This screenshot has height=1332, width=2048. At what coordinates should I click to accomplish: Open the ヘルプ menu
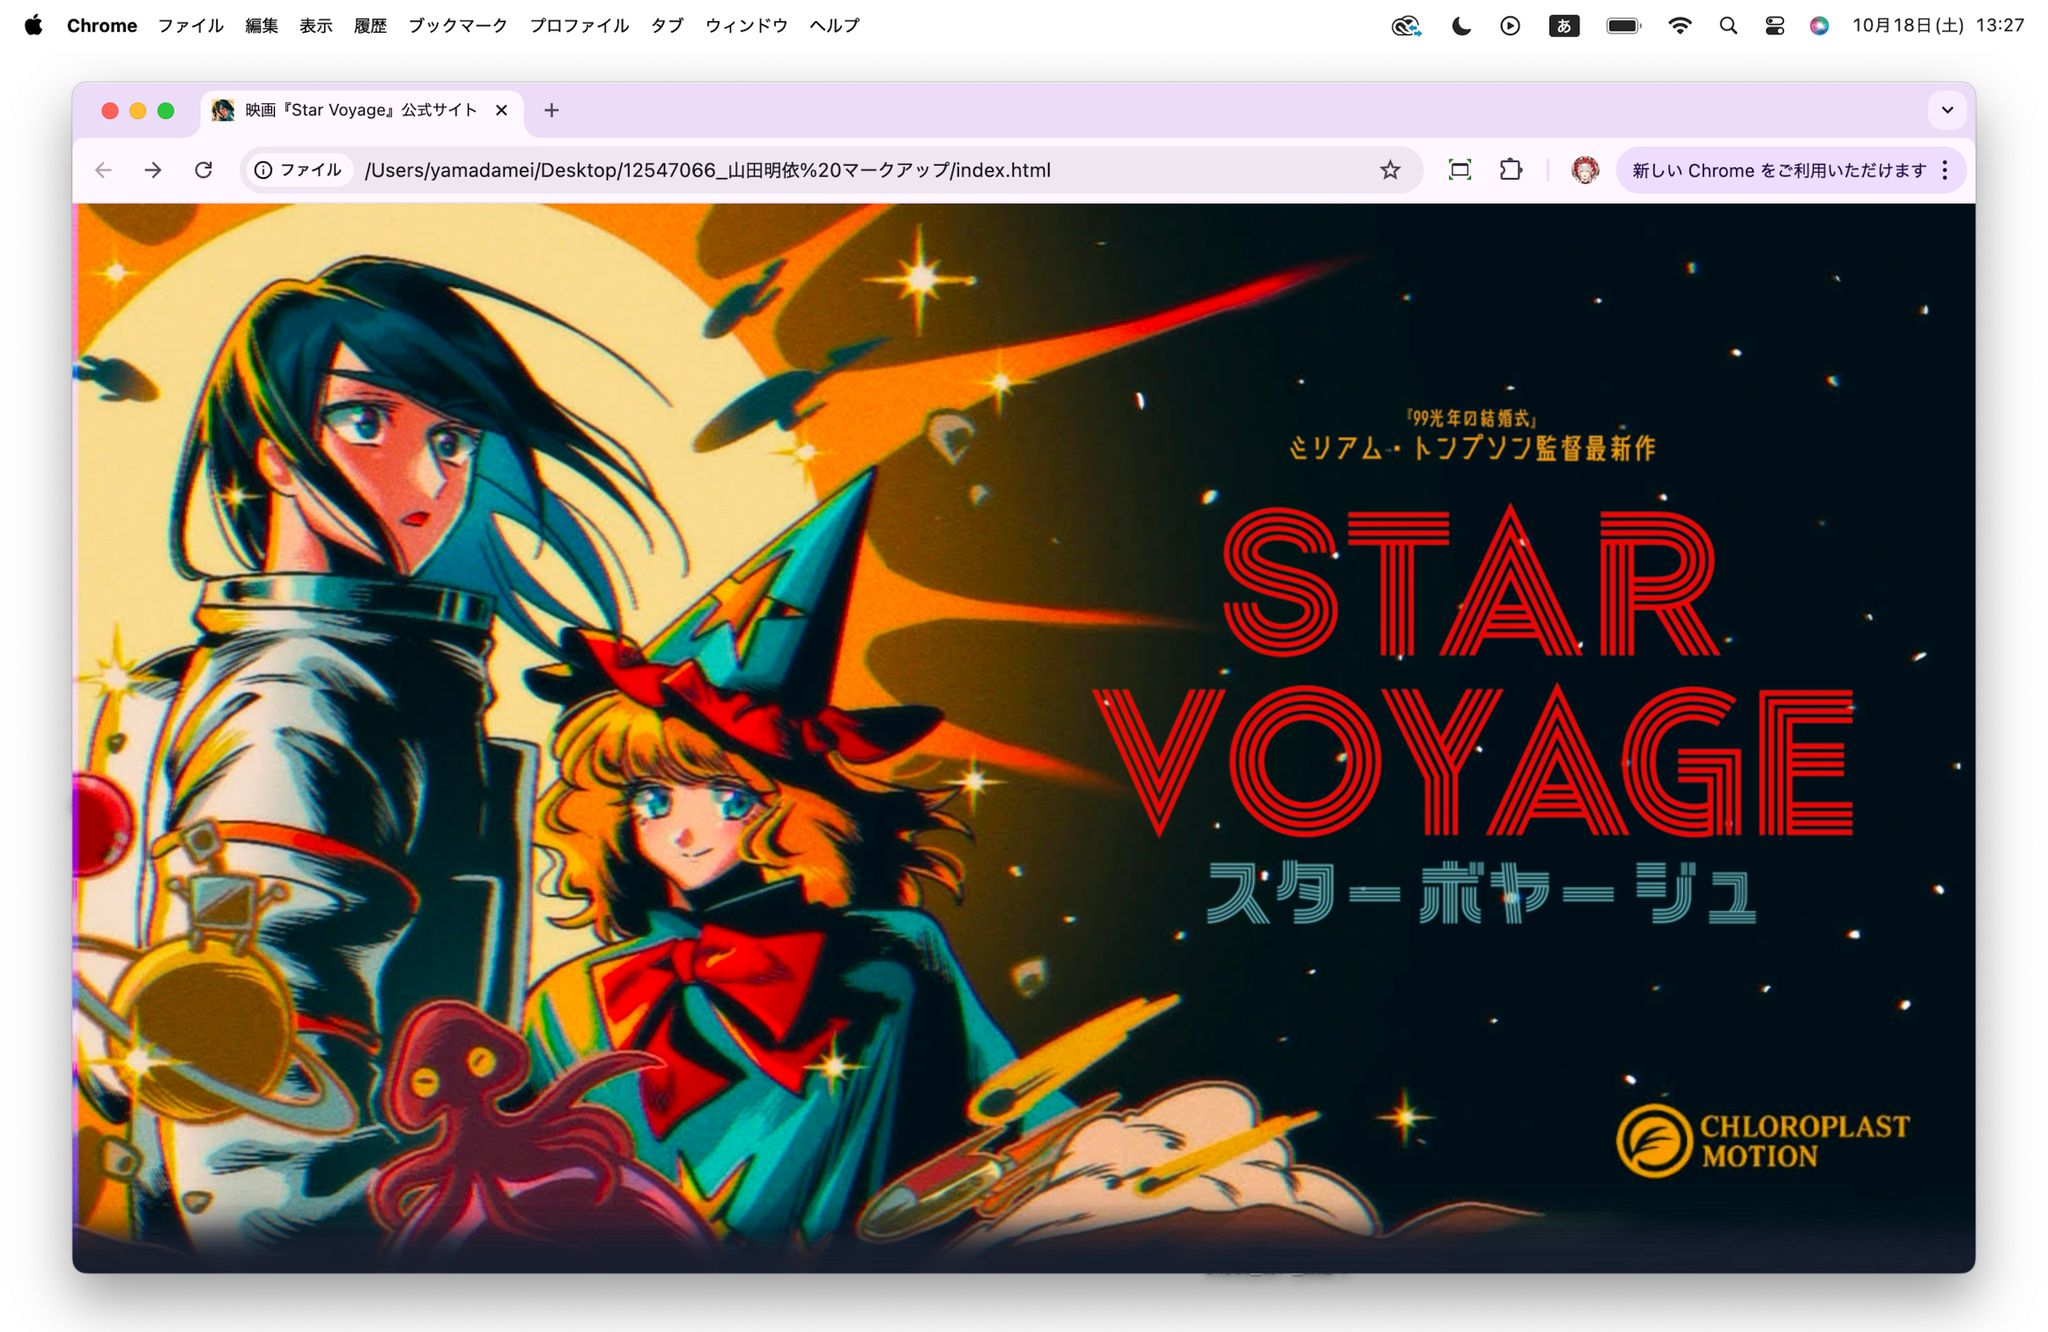(x=834, y=25)
